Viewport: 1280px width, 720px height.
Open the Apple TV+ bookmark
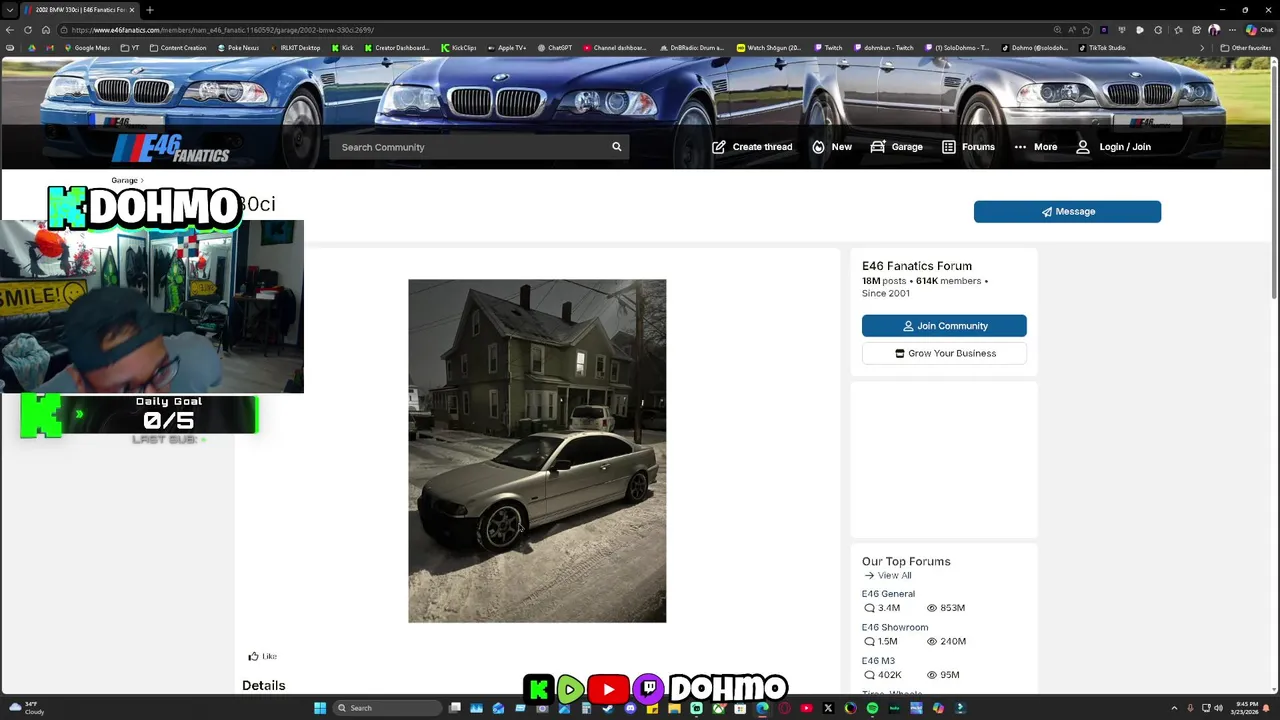click(x=506, y=47)
